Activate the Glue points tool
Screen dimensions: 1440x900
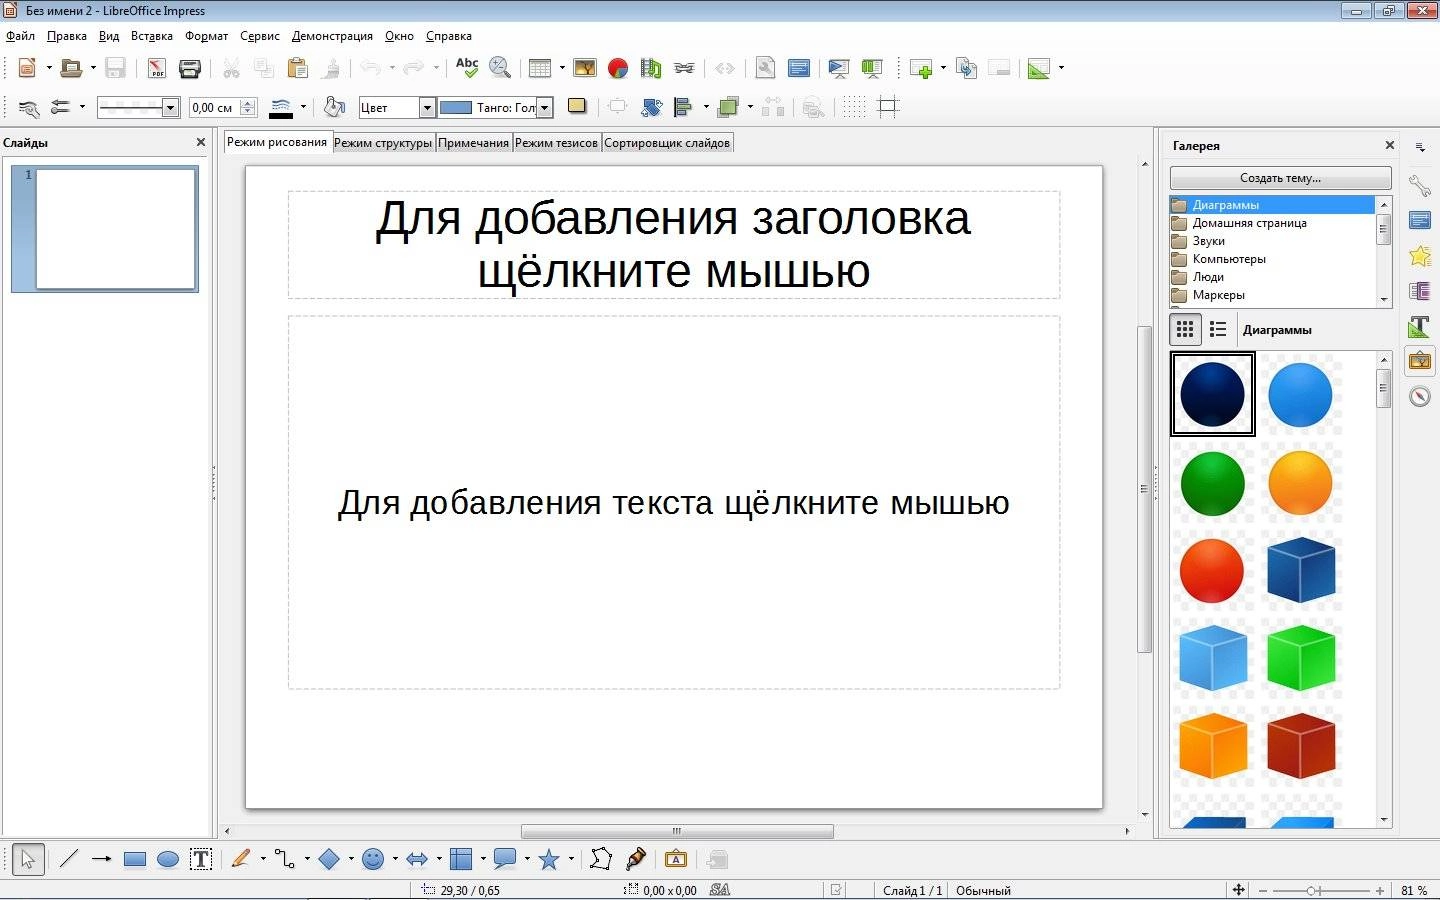point(636,858)
